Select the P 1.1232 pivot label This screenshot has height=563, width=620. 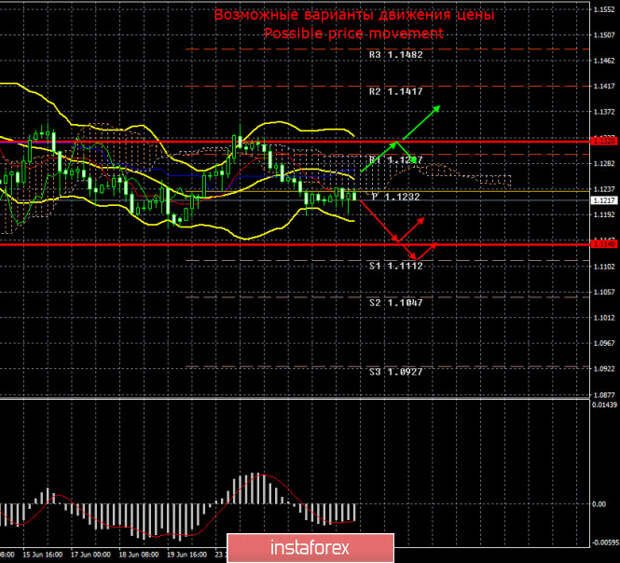click(x=395, y=197)
